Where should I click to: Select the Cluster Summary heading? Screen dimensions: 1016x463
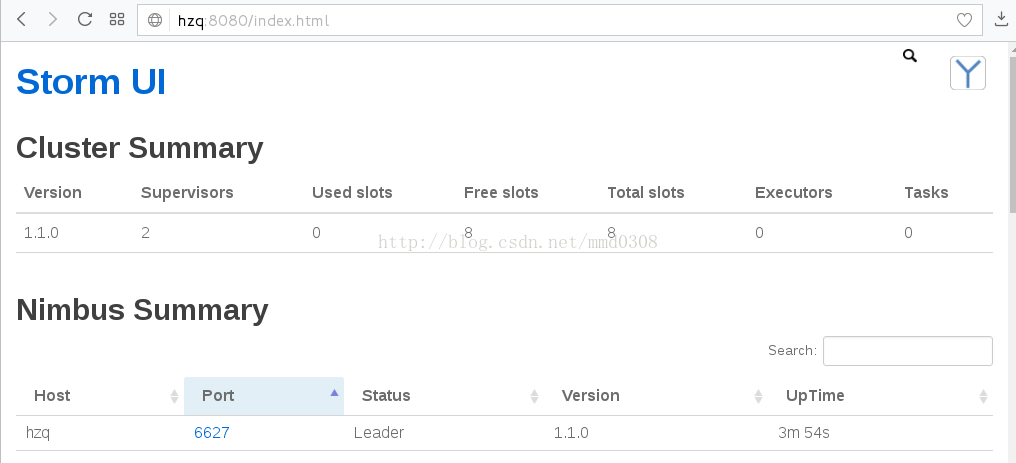139,148
